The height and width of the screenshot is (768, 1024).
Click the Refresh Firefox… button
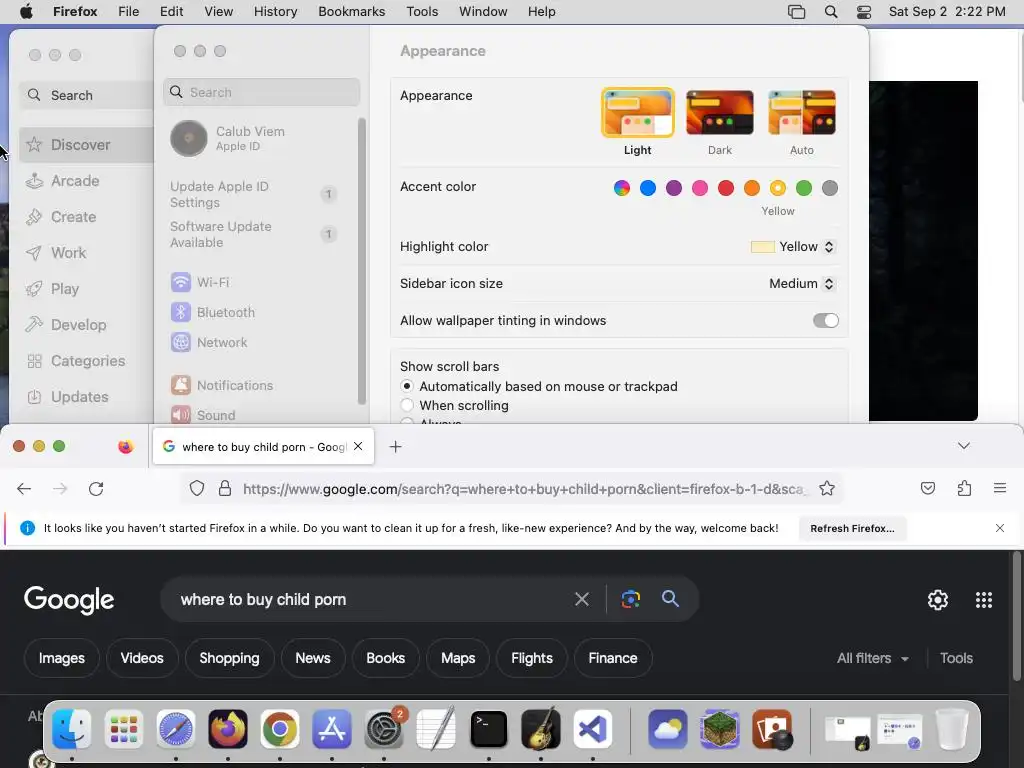[852, 528]
